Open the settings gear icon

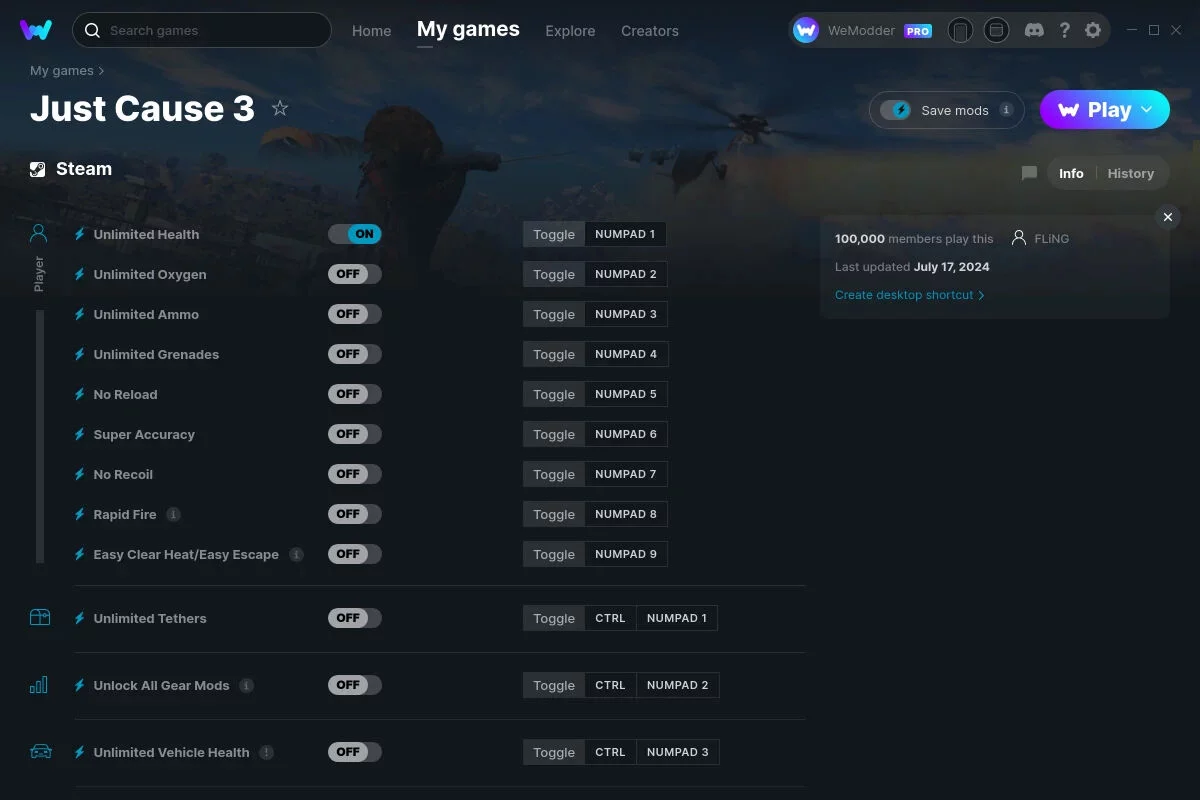(1093, 30)
